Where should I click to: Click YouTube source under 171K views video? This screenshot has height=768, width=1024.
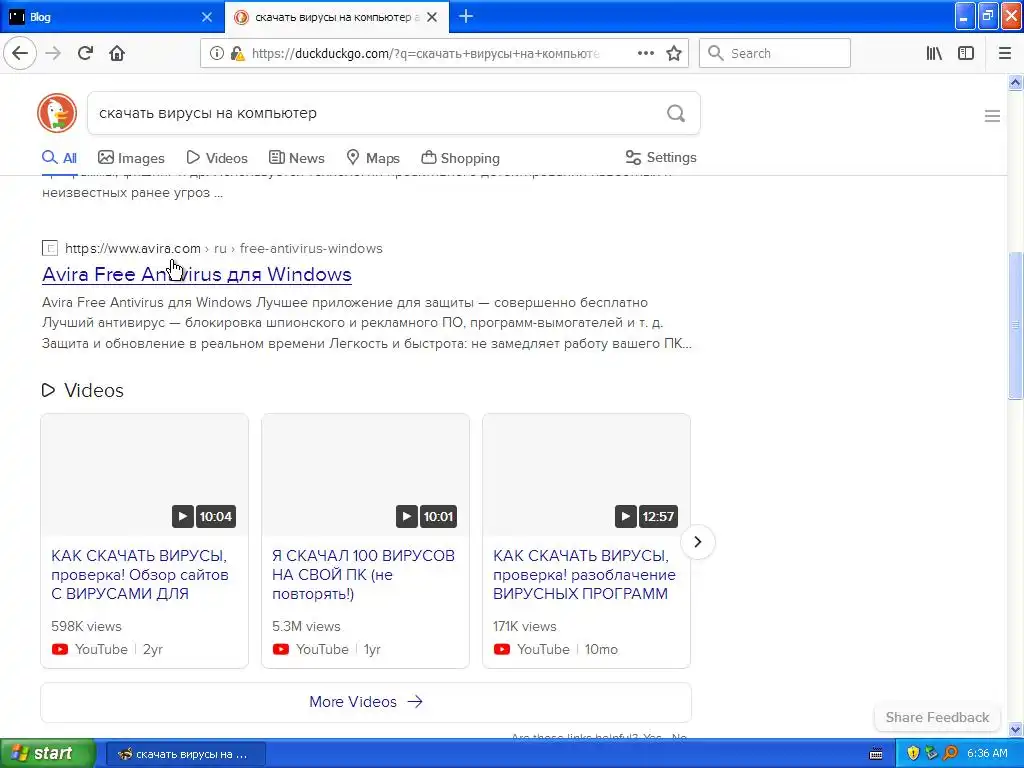[x=531, y=649]
